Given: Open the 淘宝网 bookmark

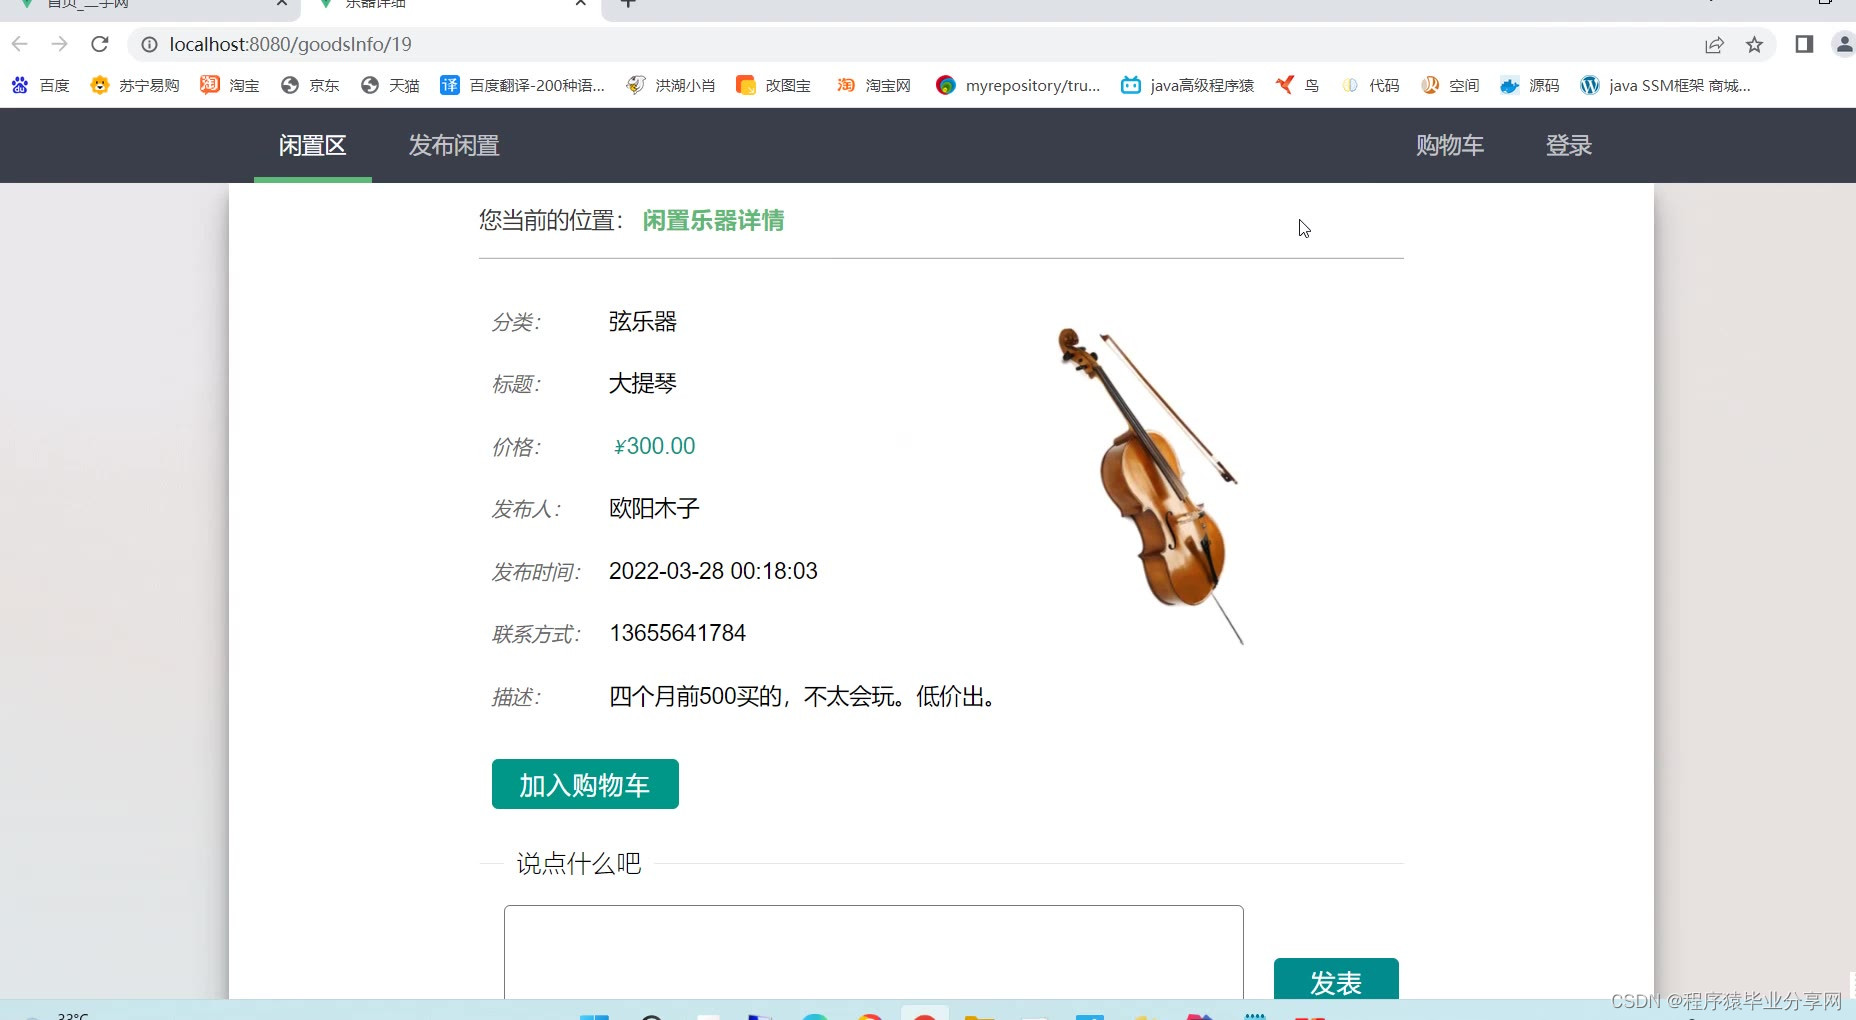Looking at the screenshot, I should 874,85.
